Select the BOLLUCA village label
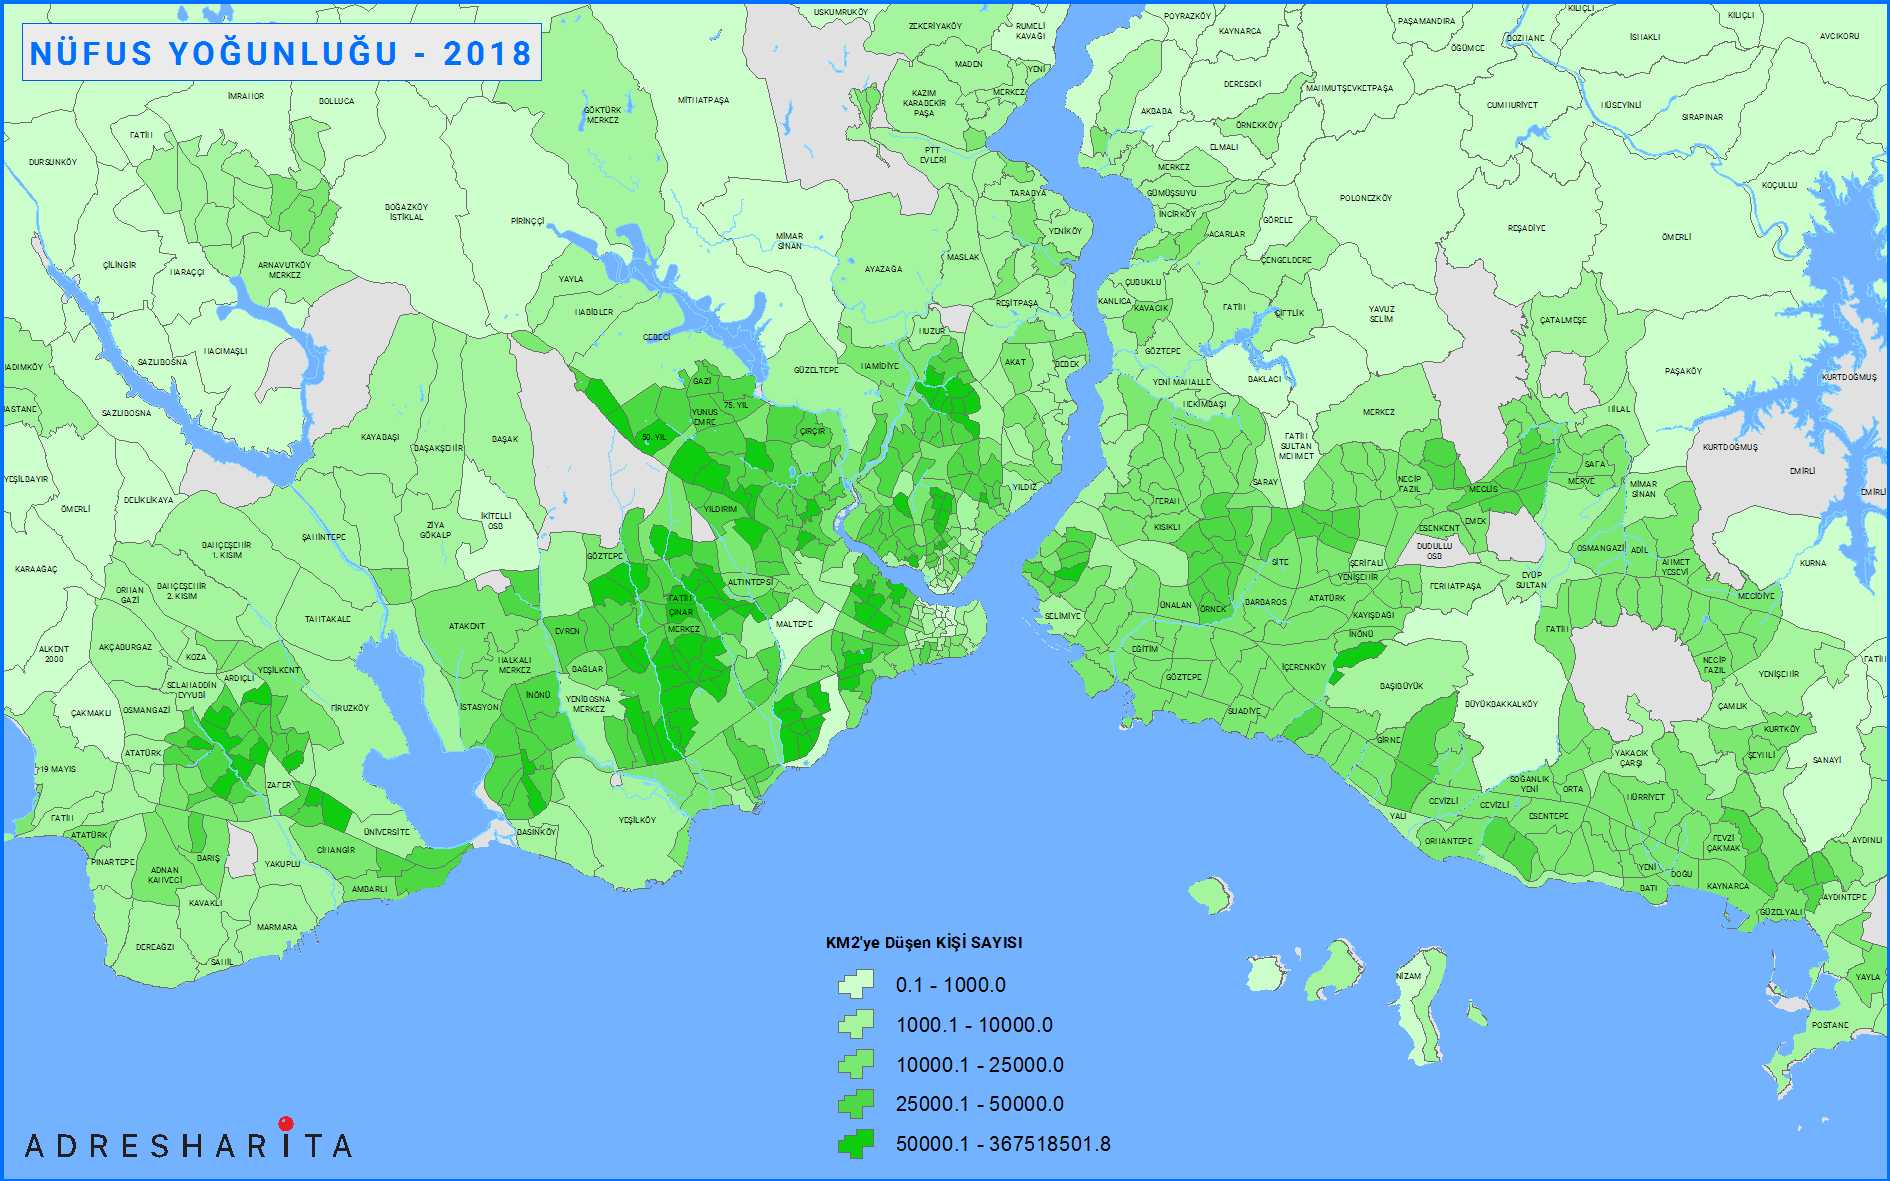Viewport: 1890px width, 1181px height. [336, 101]
